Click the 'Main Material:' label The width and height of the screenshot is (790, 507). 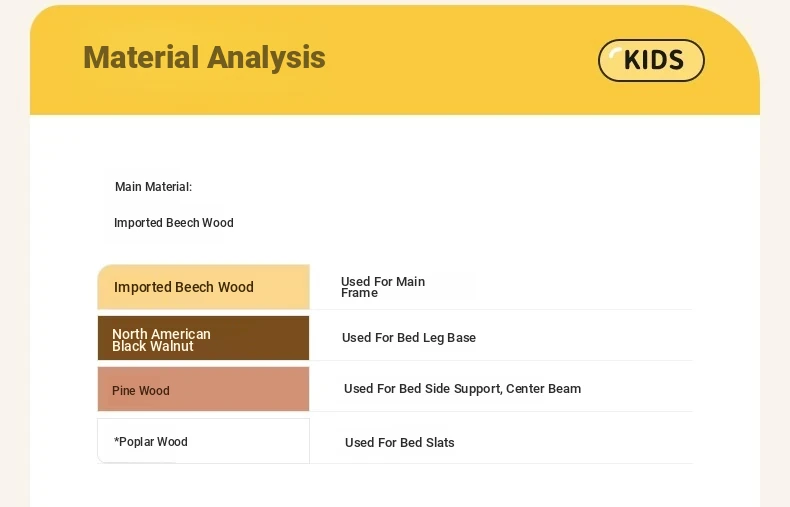tap(153, 187)
